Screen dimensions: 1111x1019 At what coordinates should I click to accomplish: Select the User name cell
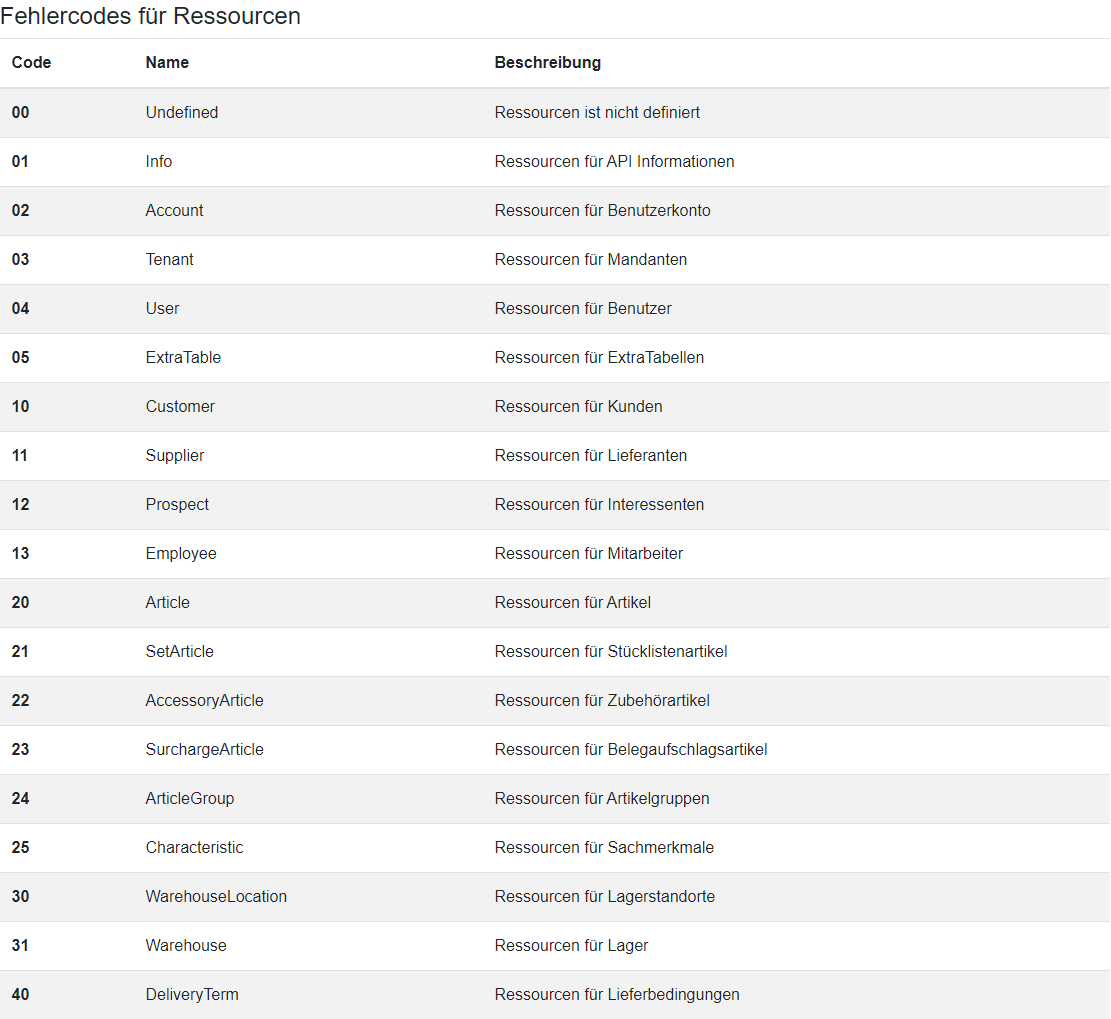point(162,308)
